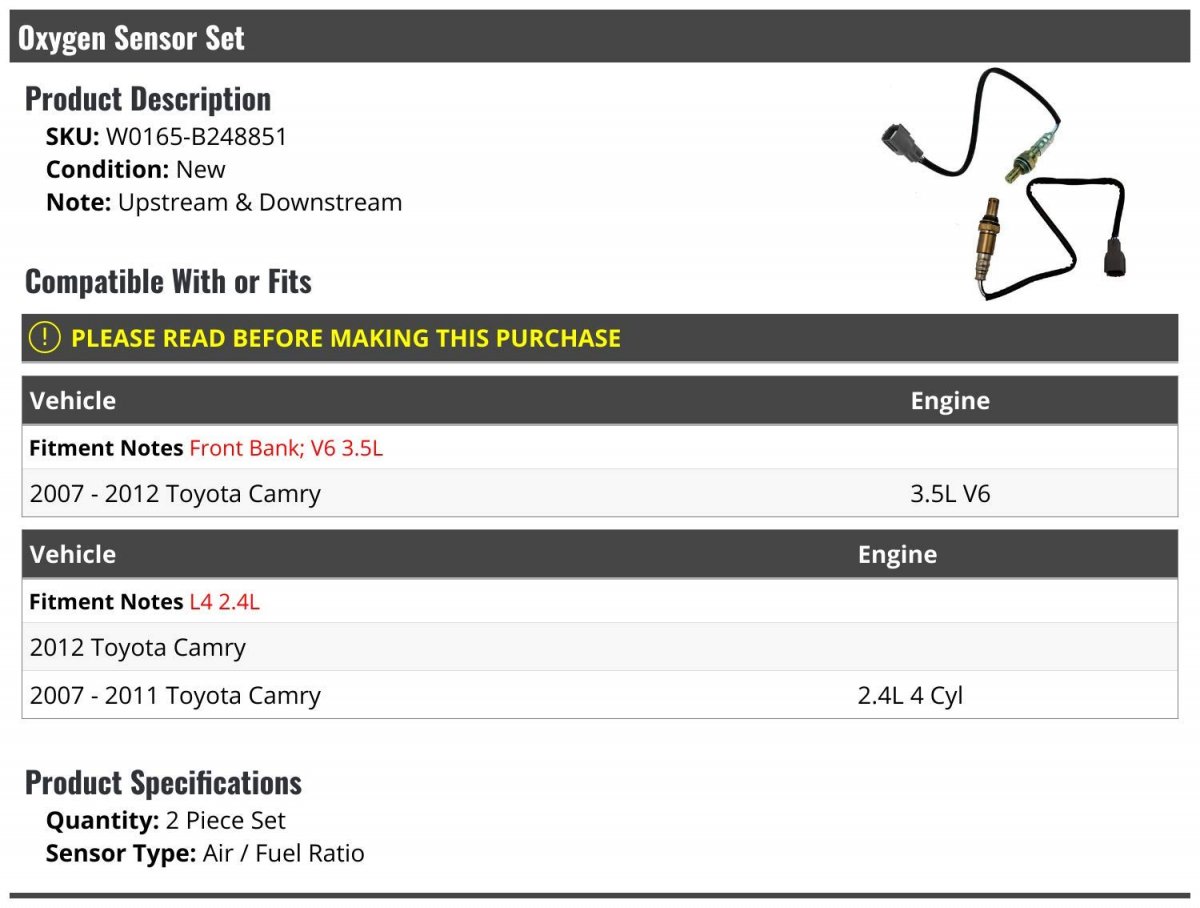Click the PLEASE READ BEFORE MAKING THIS PURCHASE banner
The width and height of the screenshot is (1200, 908).
tap(600, 338)
